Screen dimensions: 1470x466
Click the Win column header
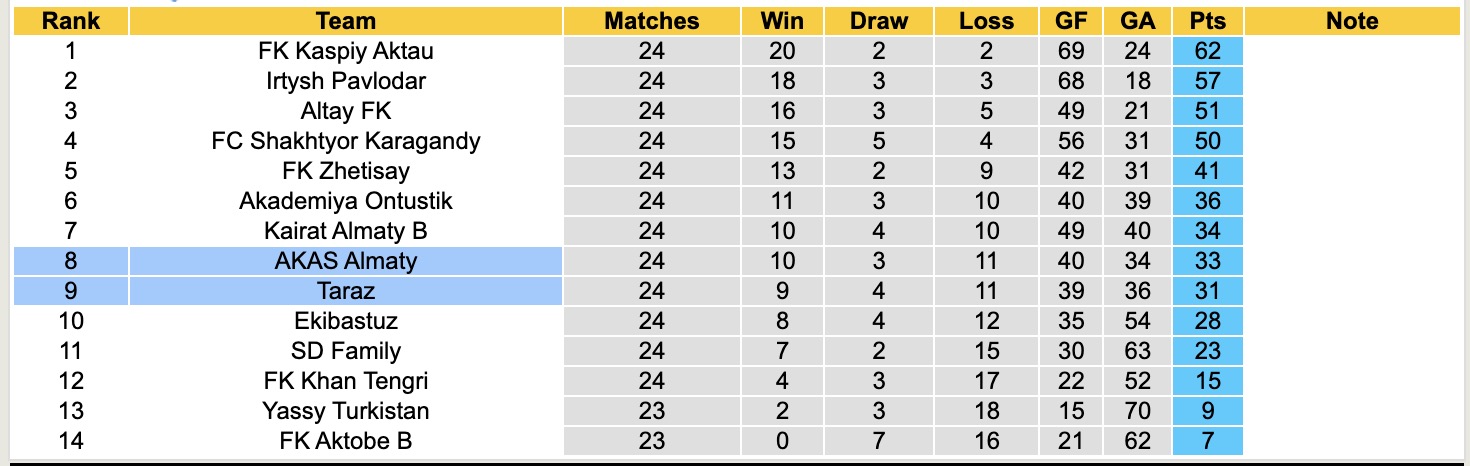pos(782,21)
